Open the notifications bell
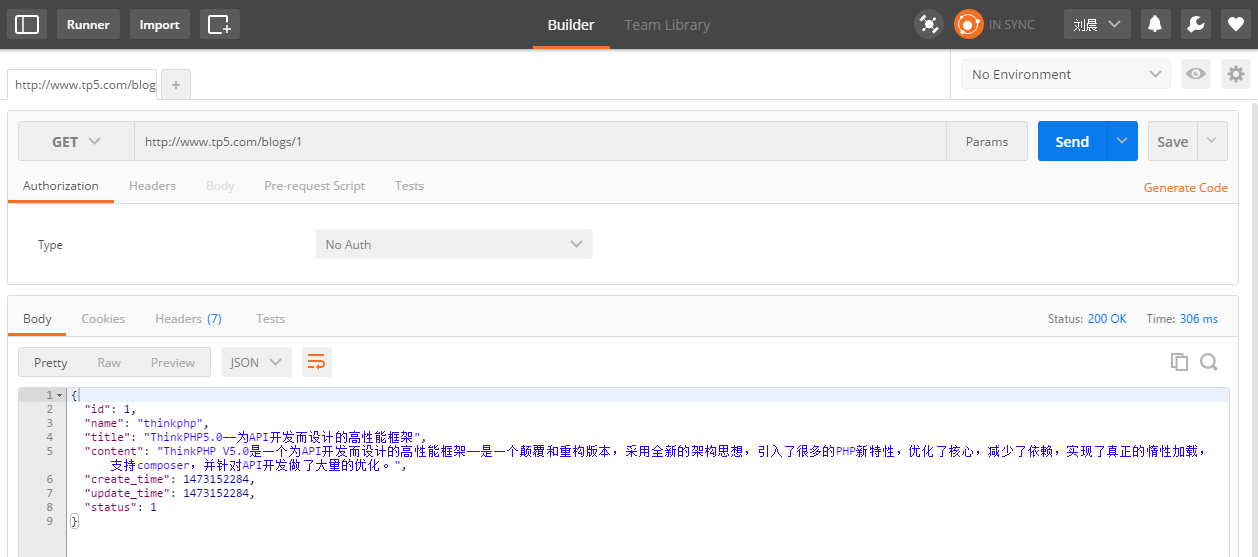Viewport: 1258px width, 557px height. click(1157, 25)
